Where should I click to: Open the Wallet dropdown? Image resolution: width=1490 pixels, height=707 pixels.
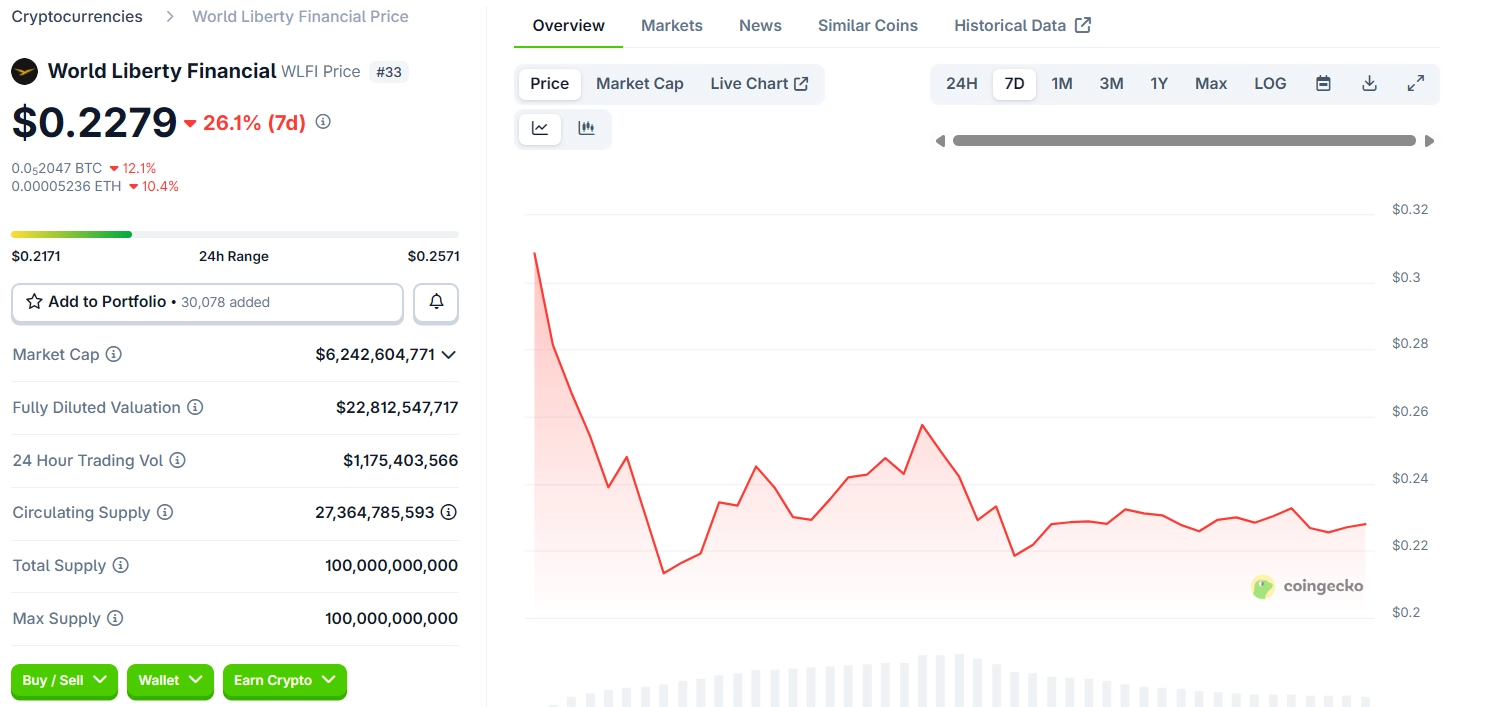(x=170, y=680)
